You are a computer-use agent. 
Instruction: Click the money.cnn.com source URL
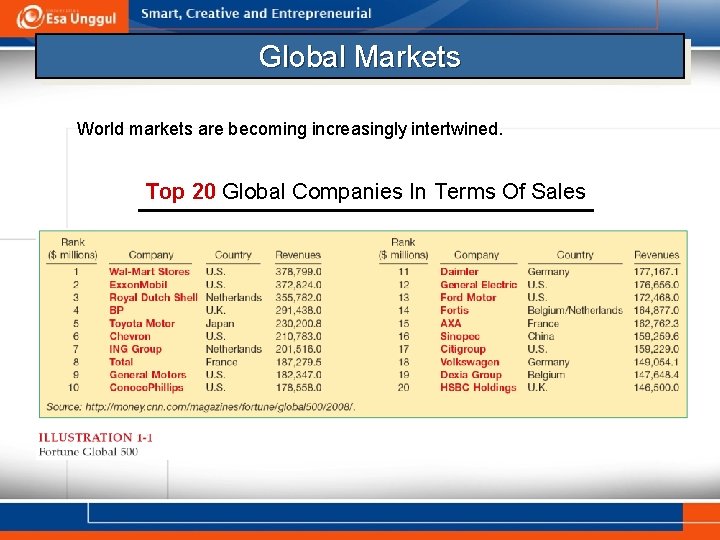(220, 407)
